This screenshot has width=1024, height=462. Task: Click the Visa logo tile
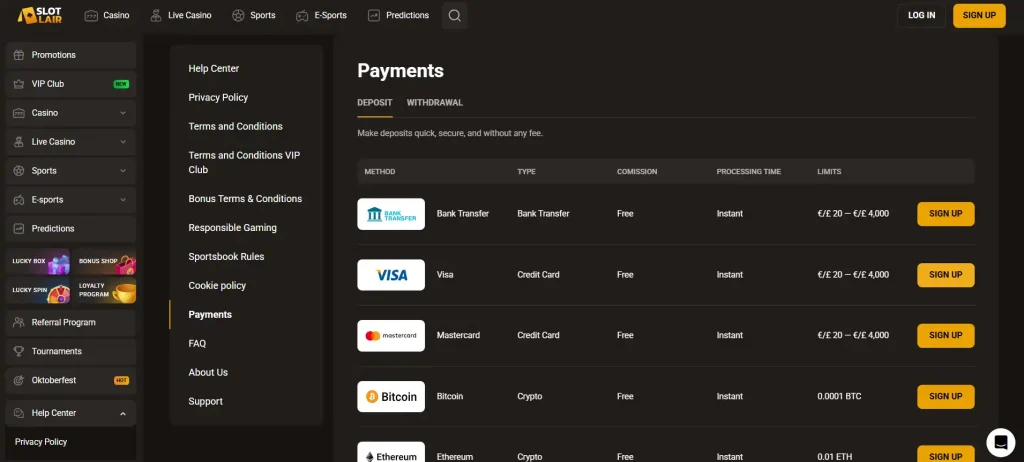click(x=391, y=274)
